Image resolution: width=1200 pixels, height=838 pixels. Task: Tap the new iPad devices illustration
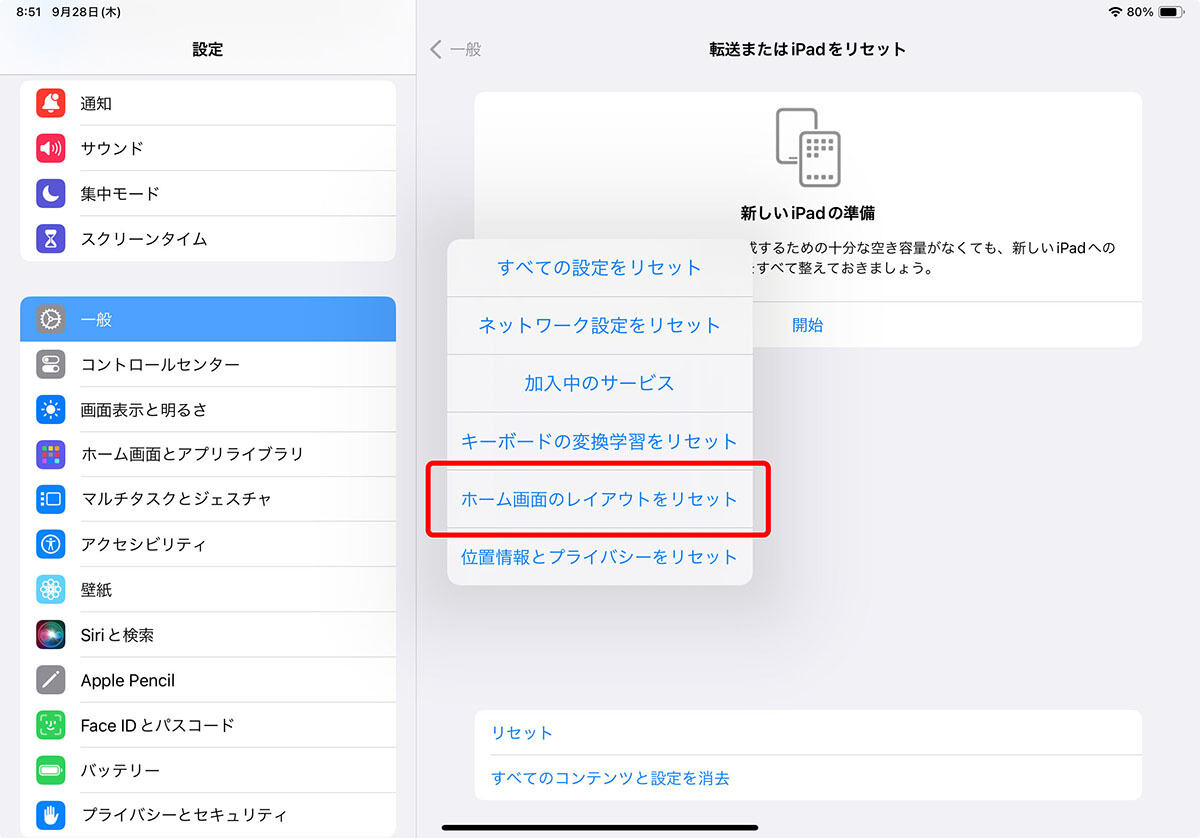[808, 147]
